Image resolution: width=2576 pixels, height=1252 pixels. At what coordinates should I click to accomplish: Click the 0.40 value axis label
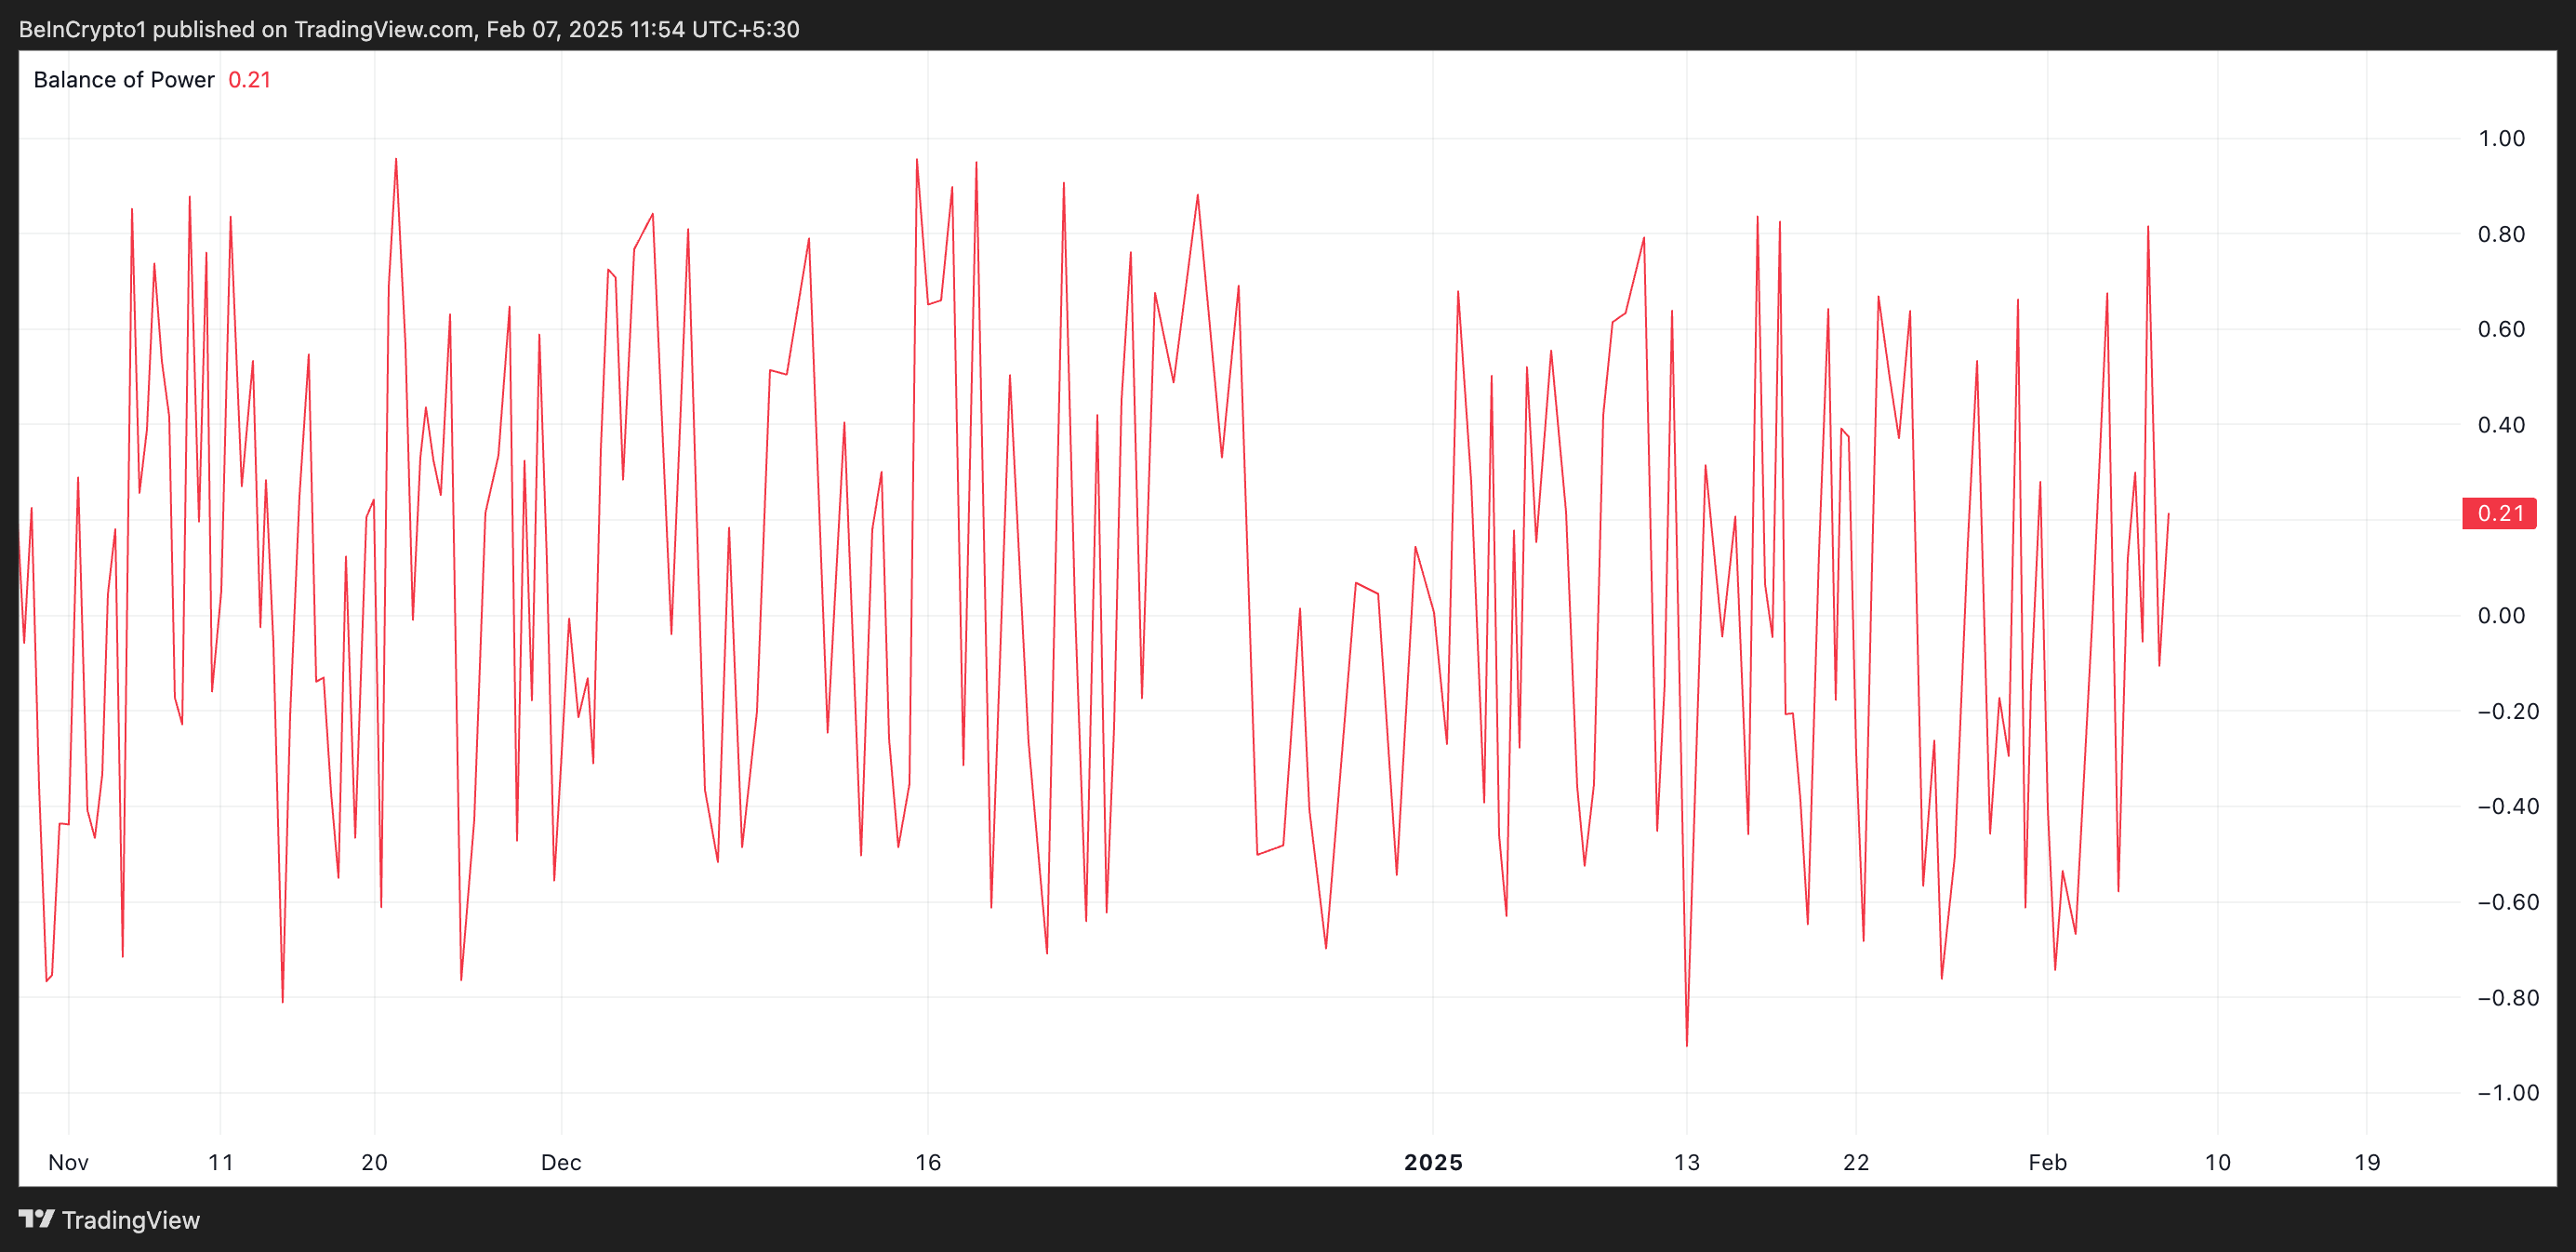(2501, 425)
